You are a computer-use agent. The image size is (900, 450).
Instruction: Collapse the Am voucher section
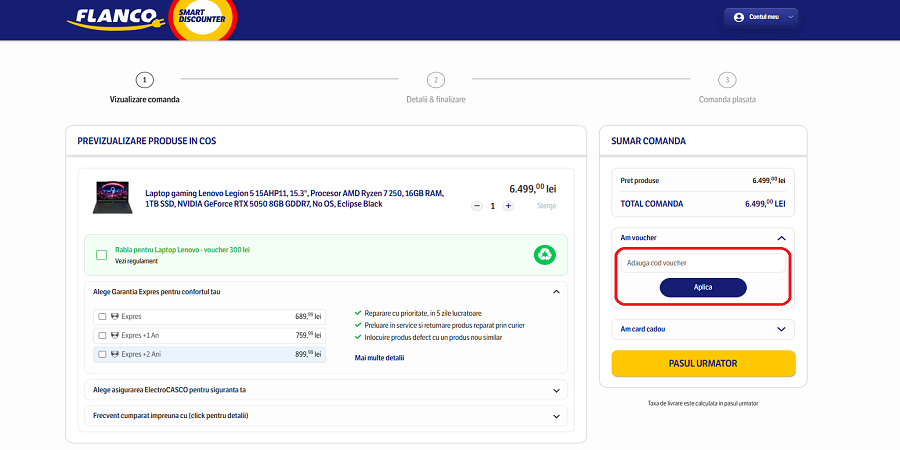pyautogui.click(x=781, y=238)
